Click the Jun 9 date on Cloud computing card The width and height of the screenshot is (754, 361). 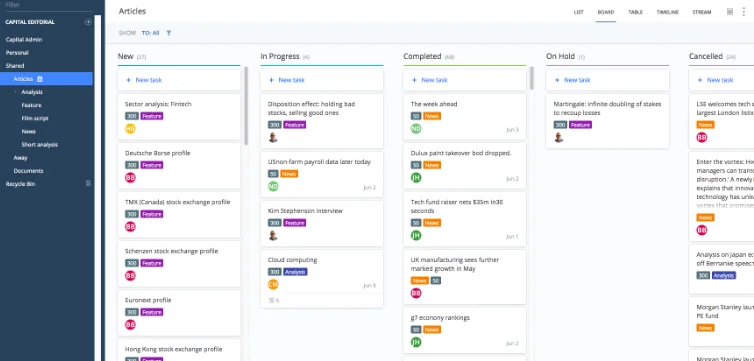coord(370,285)
